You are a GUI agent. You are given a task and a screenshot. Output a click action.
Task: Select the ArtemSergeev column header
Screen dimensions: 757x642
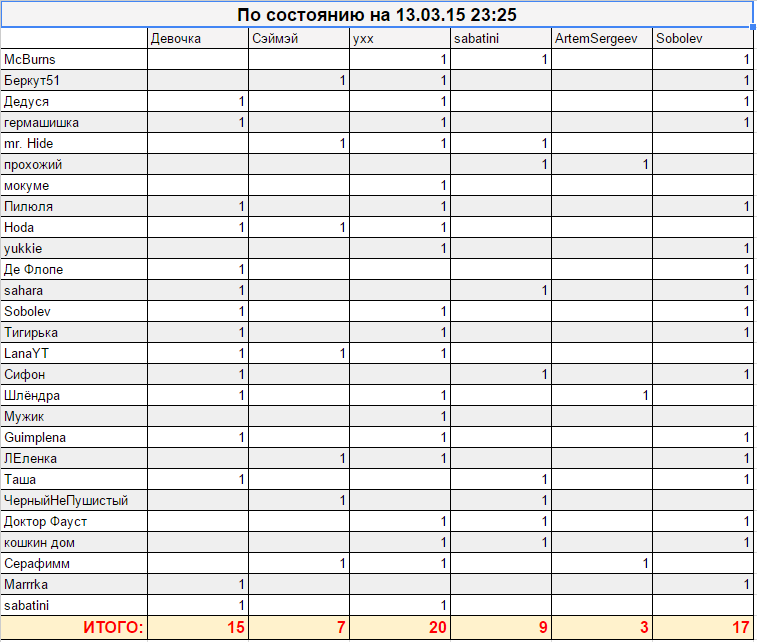(x=602, y=39)
